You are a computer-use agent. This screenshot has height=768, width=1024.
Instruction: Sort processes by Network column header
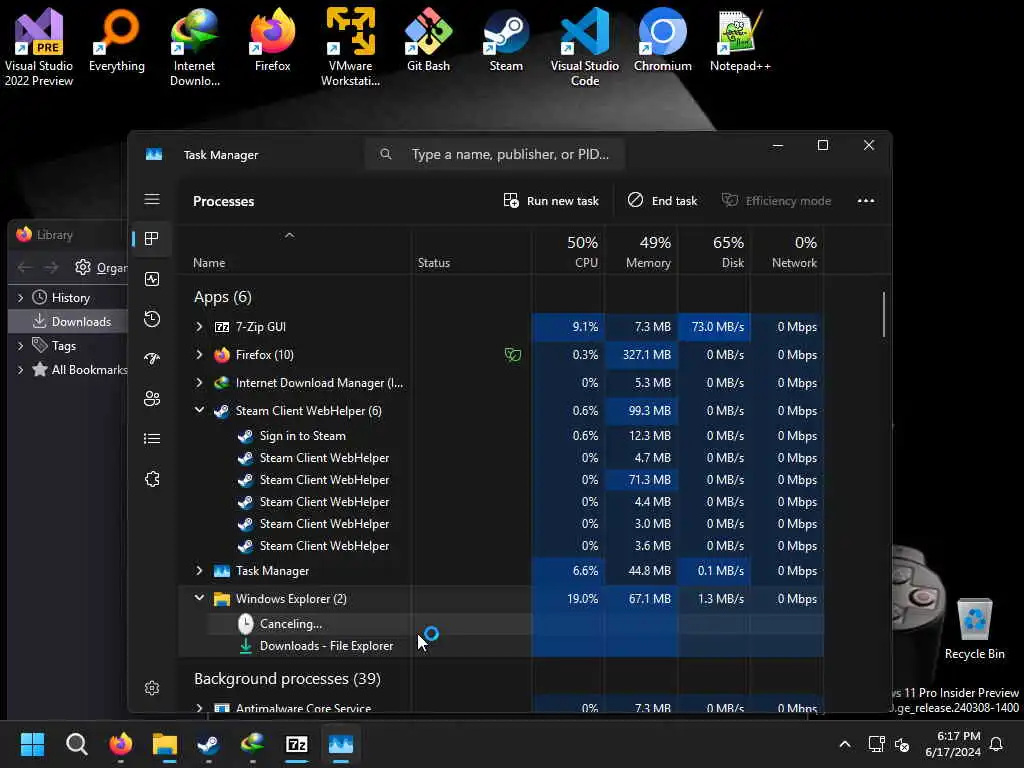coord(787,252)
